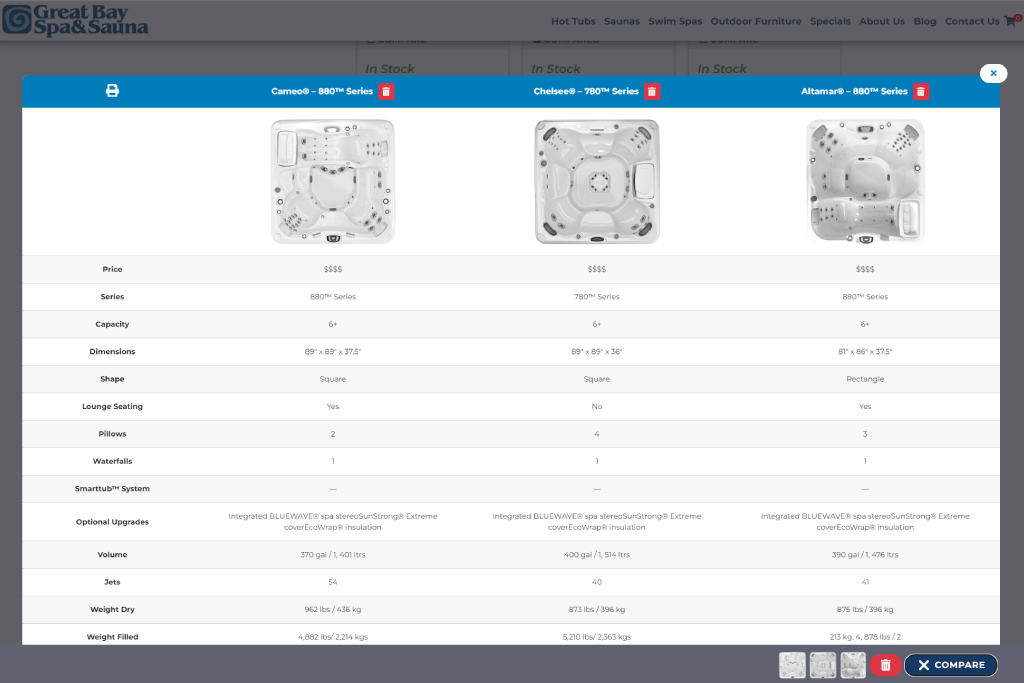Click Altamar shape value Rectangle

coord(865,379)
